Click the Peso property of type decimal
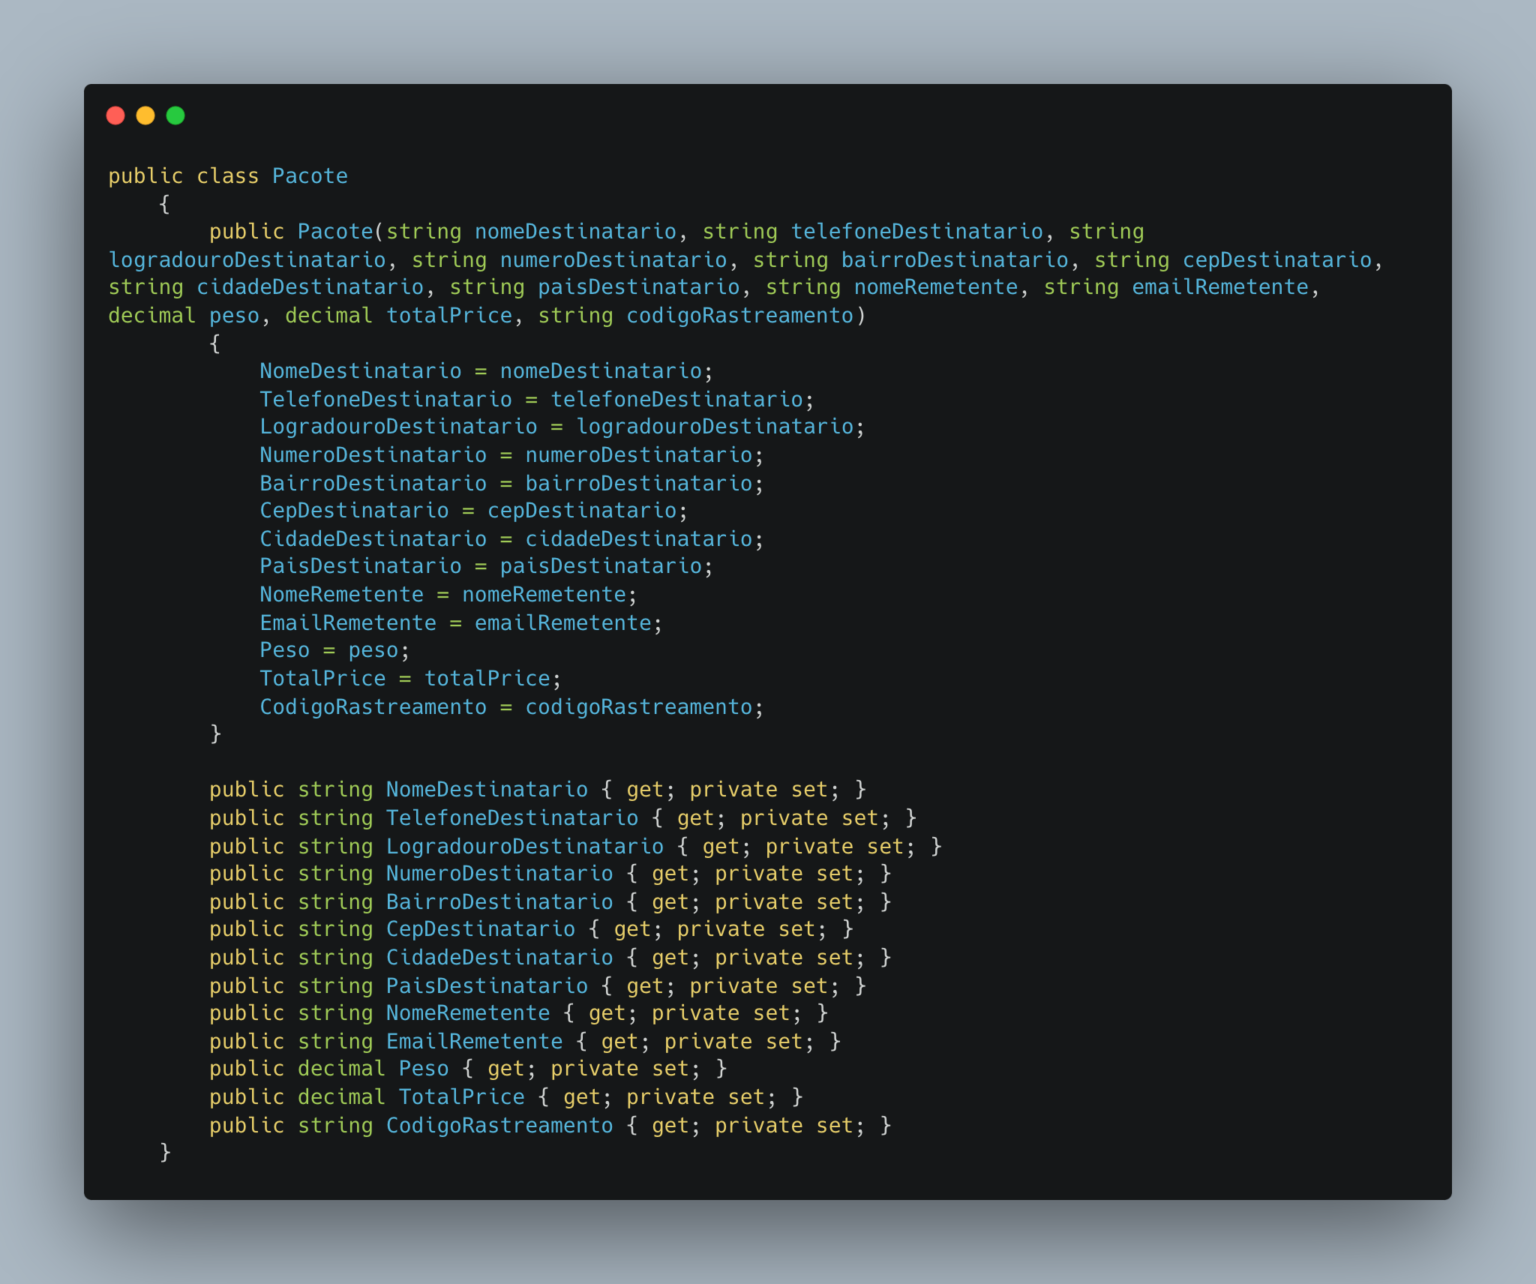1536x1284 pixels. click(424, 1068)
